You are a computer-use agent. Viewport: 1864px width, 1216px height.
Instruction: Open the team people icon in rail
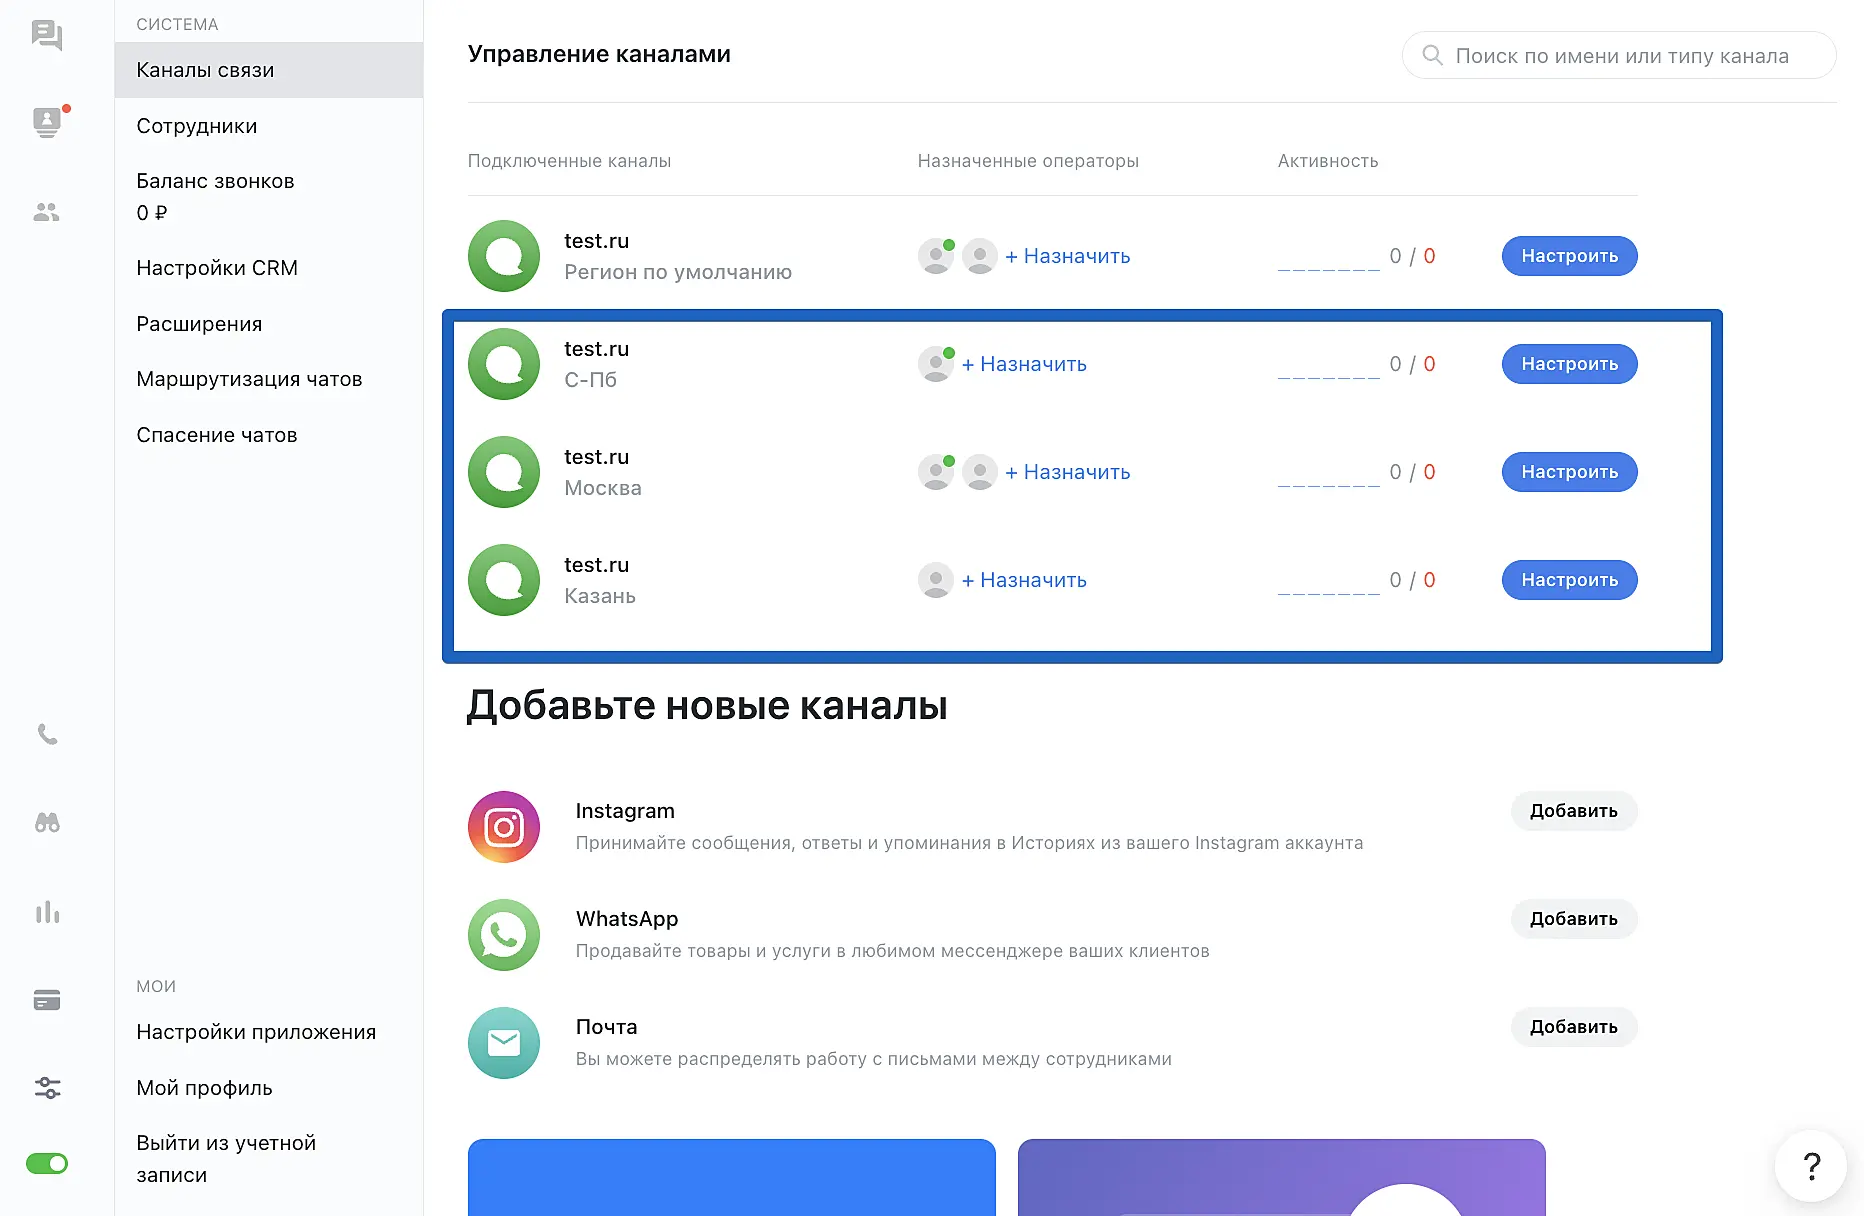pyautogui.click(x=47, y=212)
